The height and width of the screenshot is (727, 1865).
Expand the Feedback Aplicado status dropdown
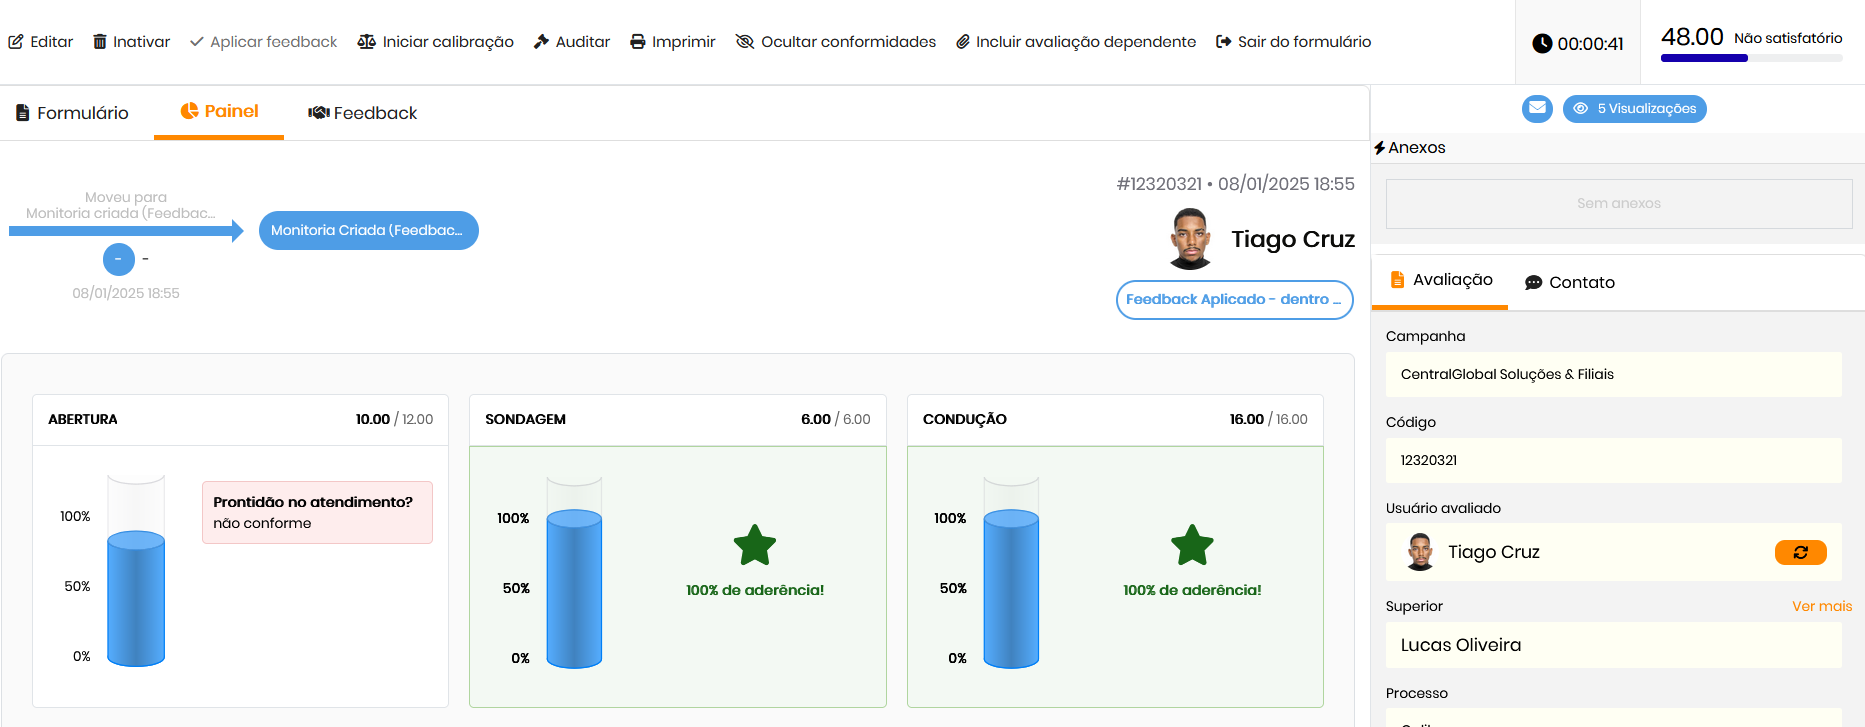pos(1234,299)
